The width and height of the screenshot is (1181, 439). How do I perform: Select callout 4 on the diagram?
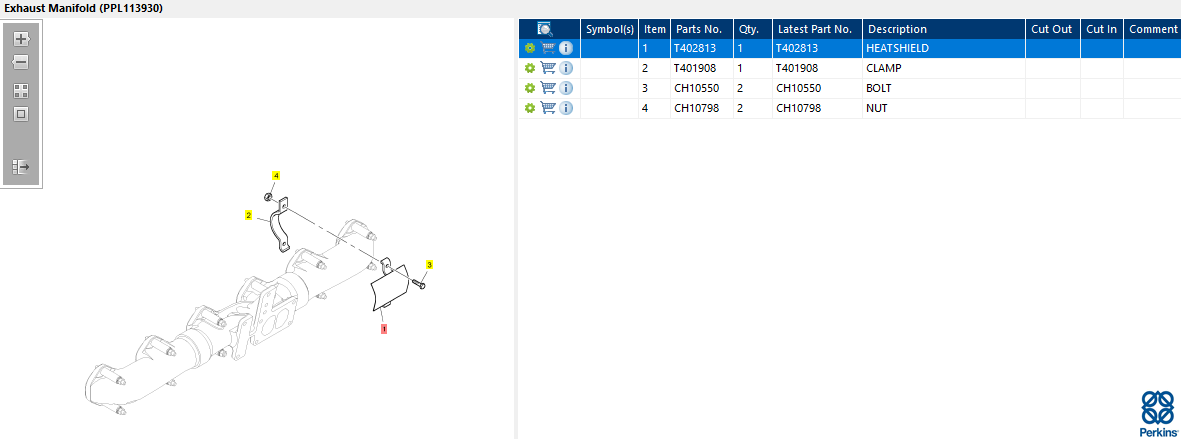click(x=276, y=175)
